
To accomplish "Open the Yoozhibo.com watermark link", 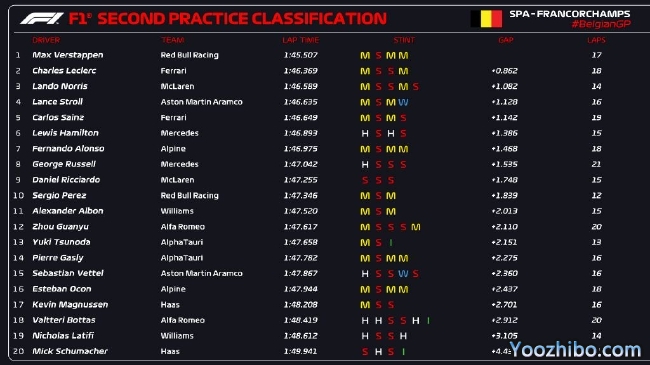I will point(575,350).
